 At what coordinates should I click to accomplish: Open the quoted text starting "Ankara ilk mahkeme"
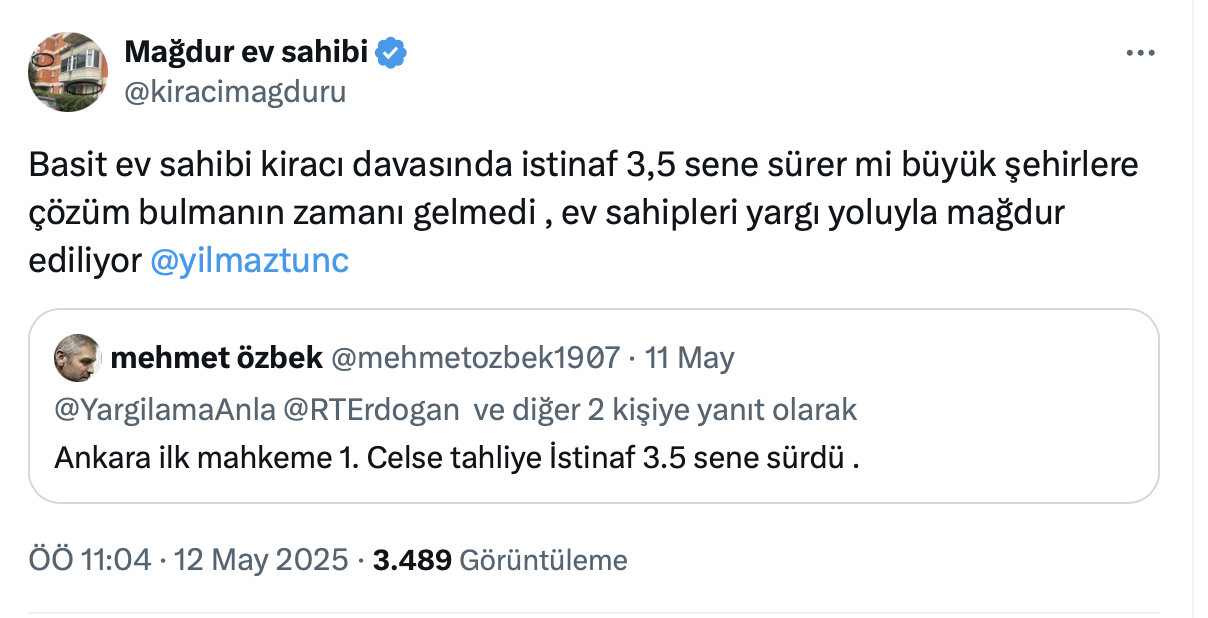pyautogui.click(x=457, y=459)
